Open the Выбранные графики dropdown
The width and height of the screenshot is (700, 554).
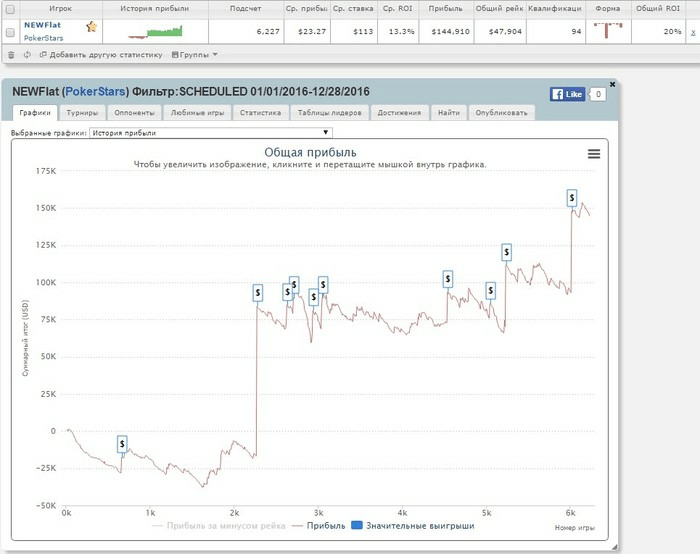210,132
